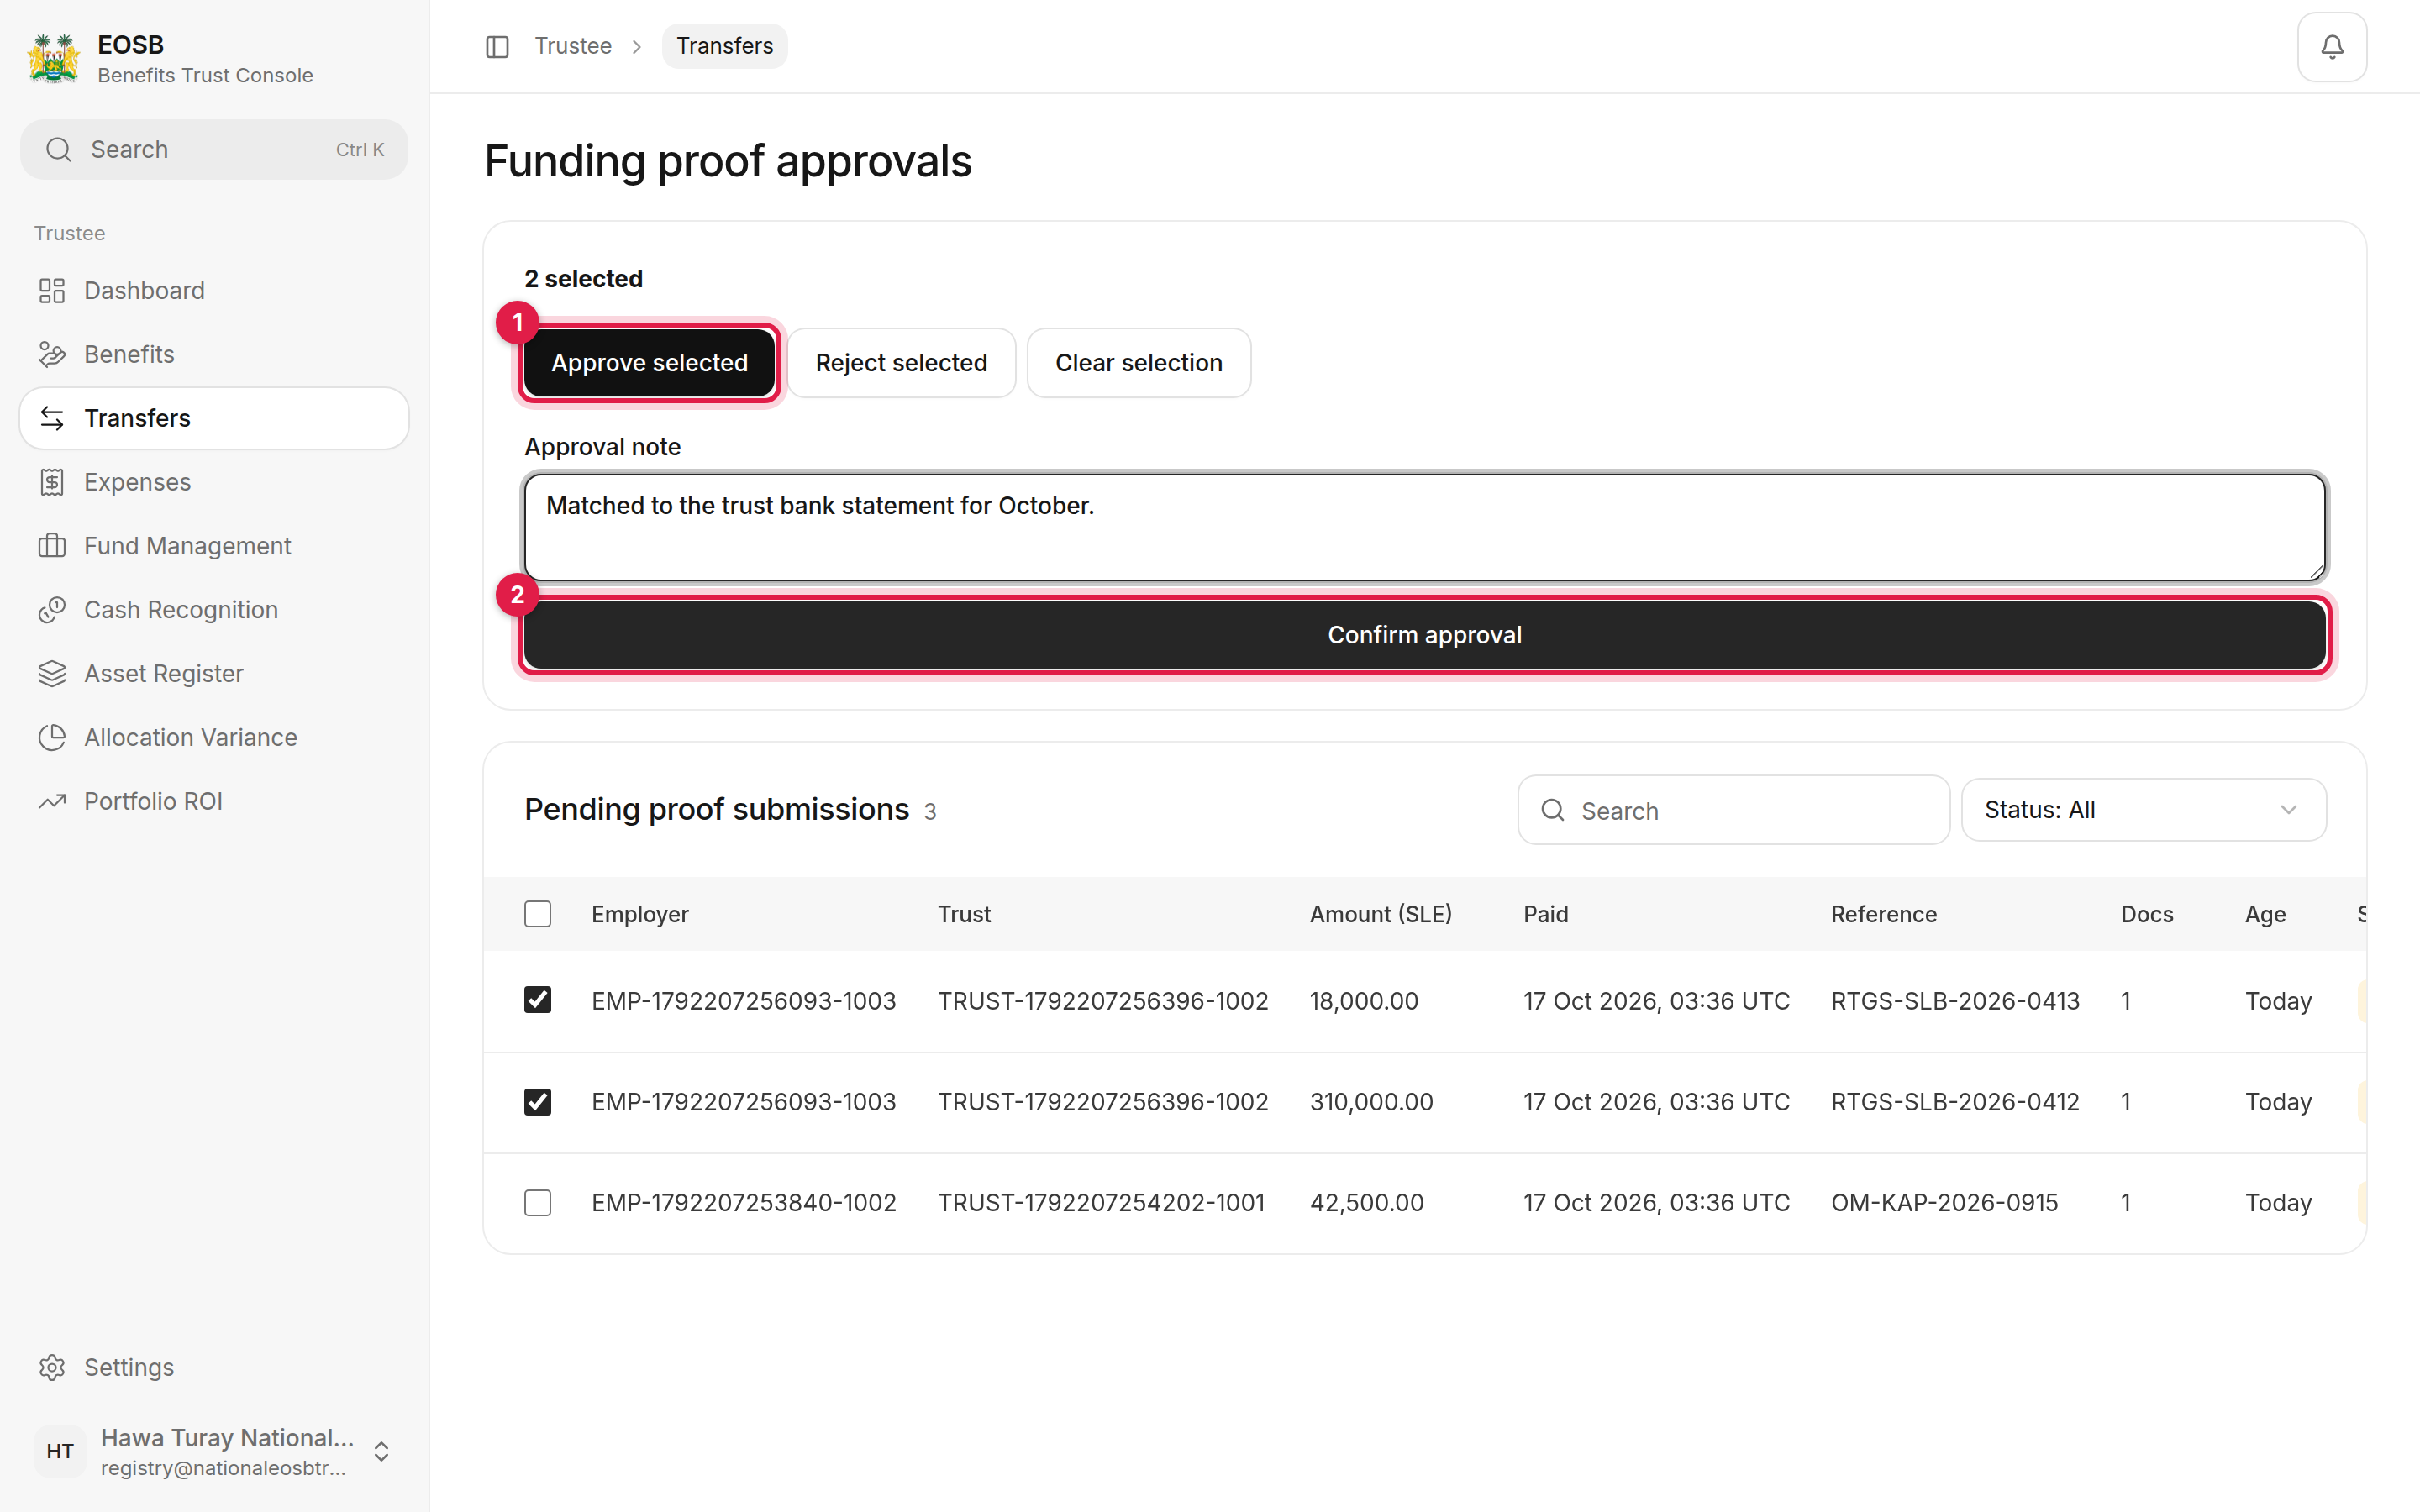Open the notifications bell

2331,46
